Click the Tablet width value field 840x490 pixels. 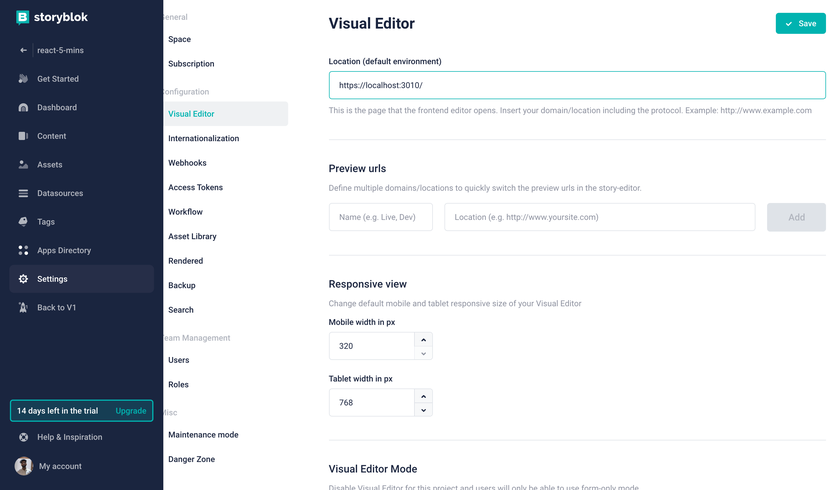point(372,403)
